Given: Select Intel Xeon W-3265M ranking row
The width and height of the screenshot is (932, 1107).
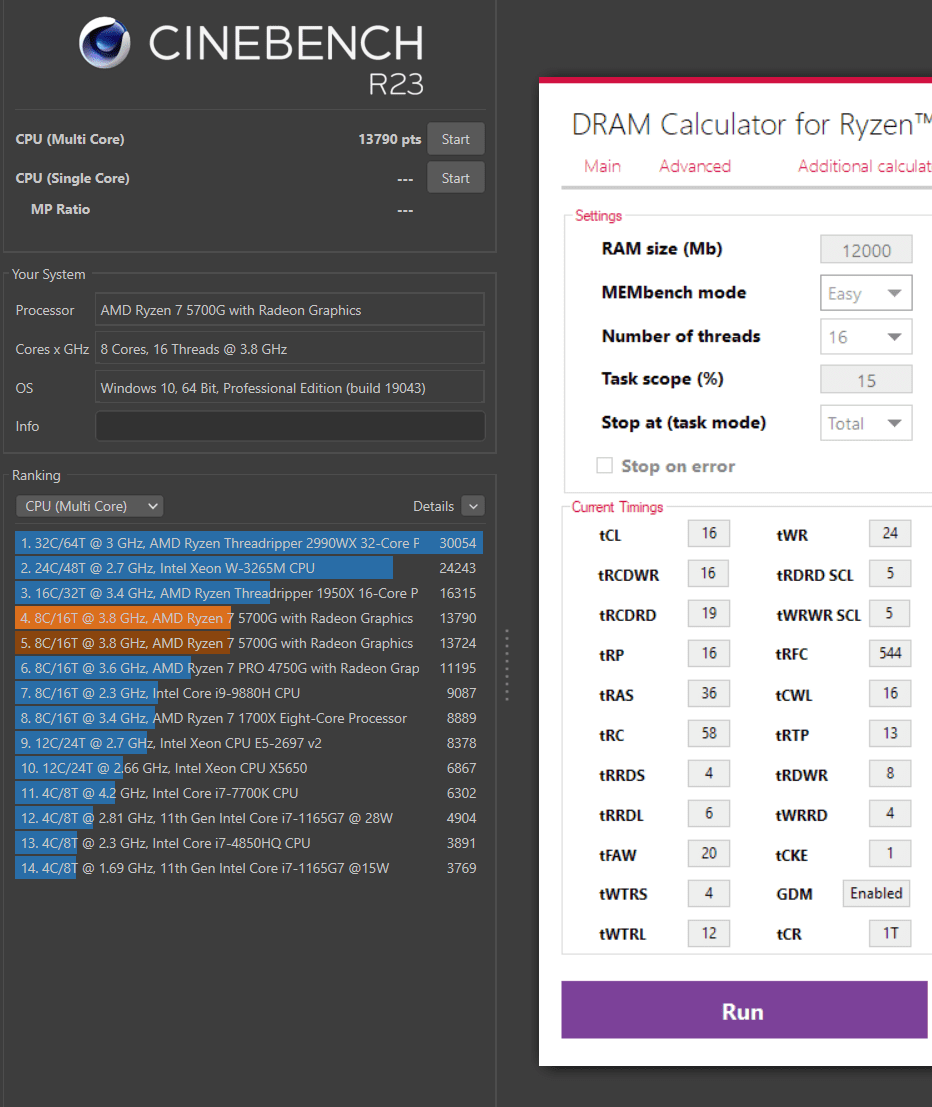Looking at the screenshot, I should 249,568.
